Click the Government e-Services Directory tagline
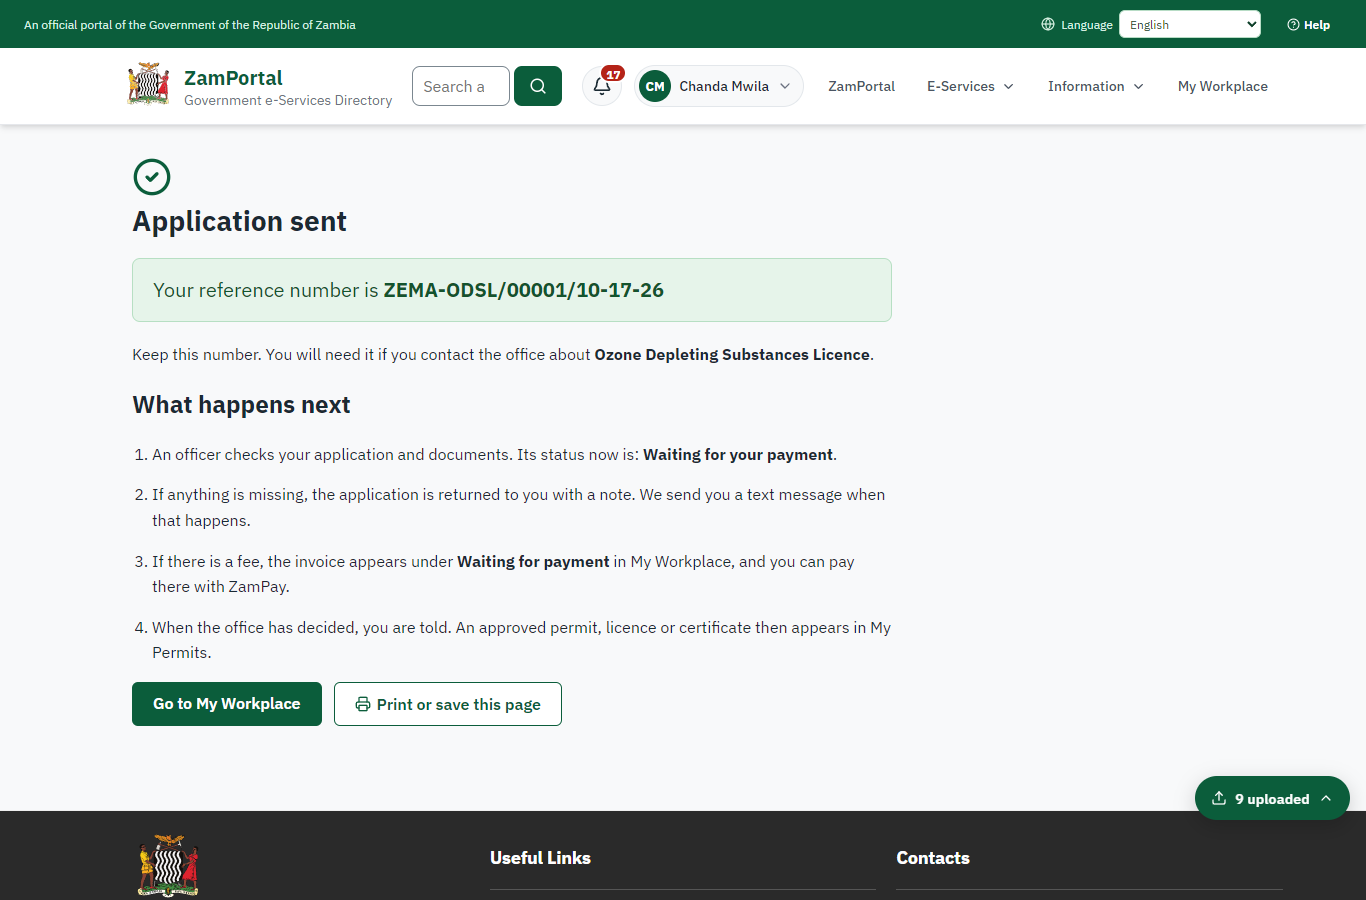 288,100
